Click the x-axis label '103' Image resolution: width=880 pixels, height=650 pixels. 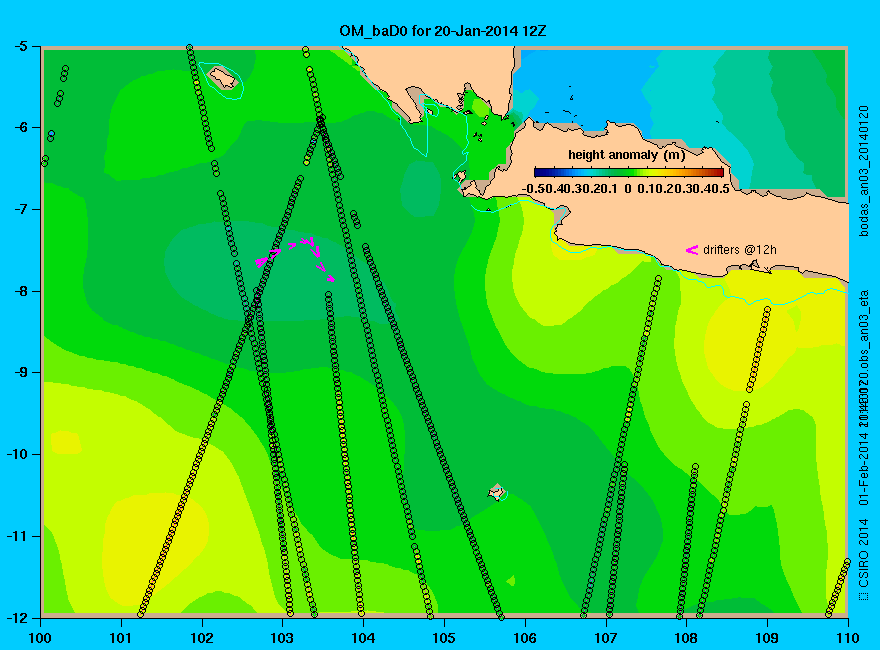tap(282, 638)
